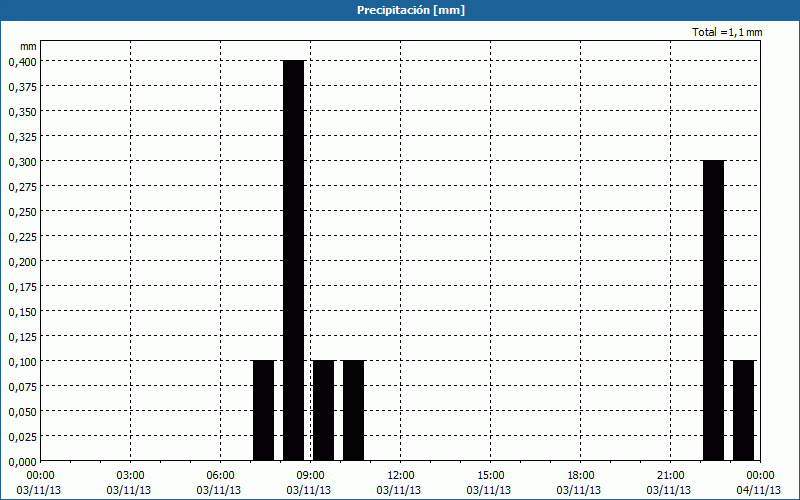Click the 18:00 time axis label
The image size is (800, 500).
(x=581, y=476)
